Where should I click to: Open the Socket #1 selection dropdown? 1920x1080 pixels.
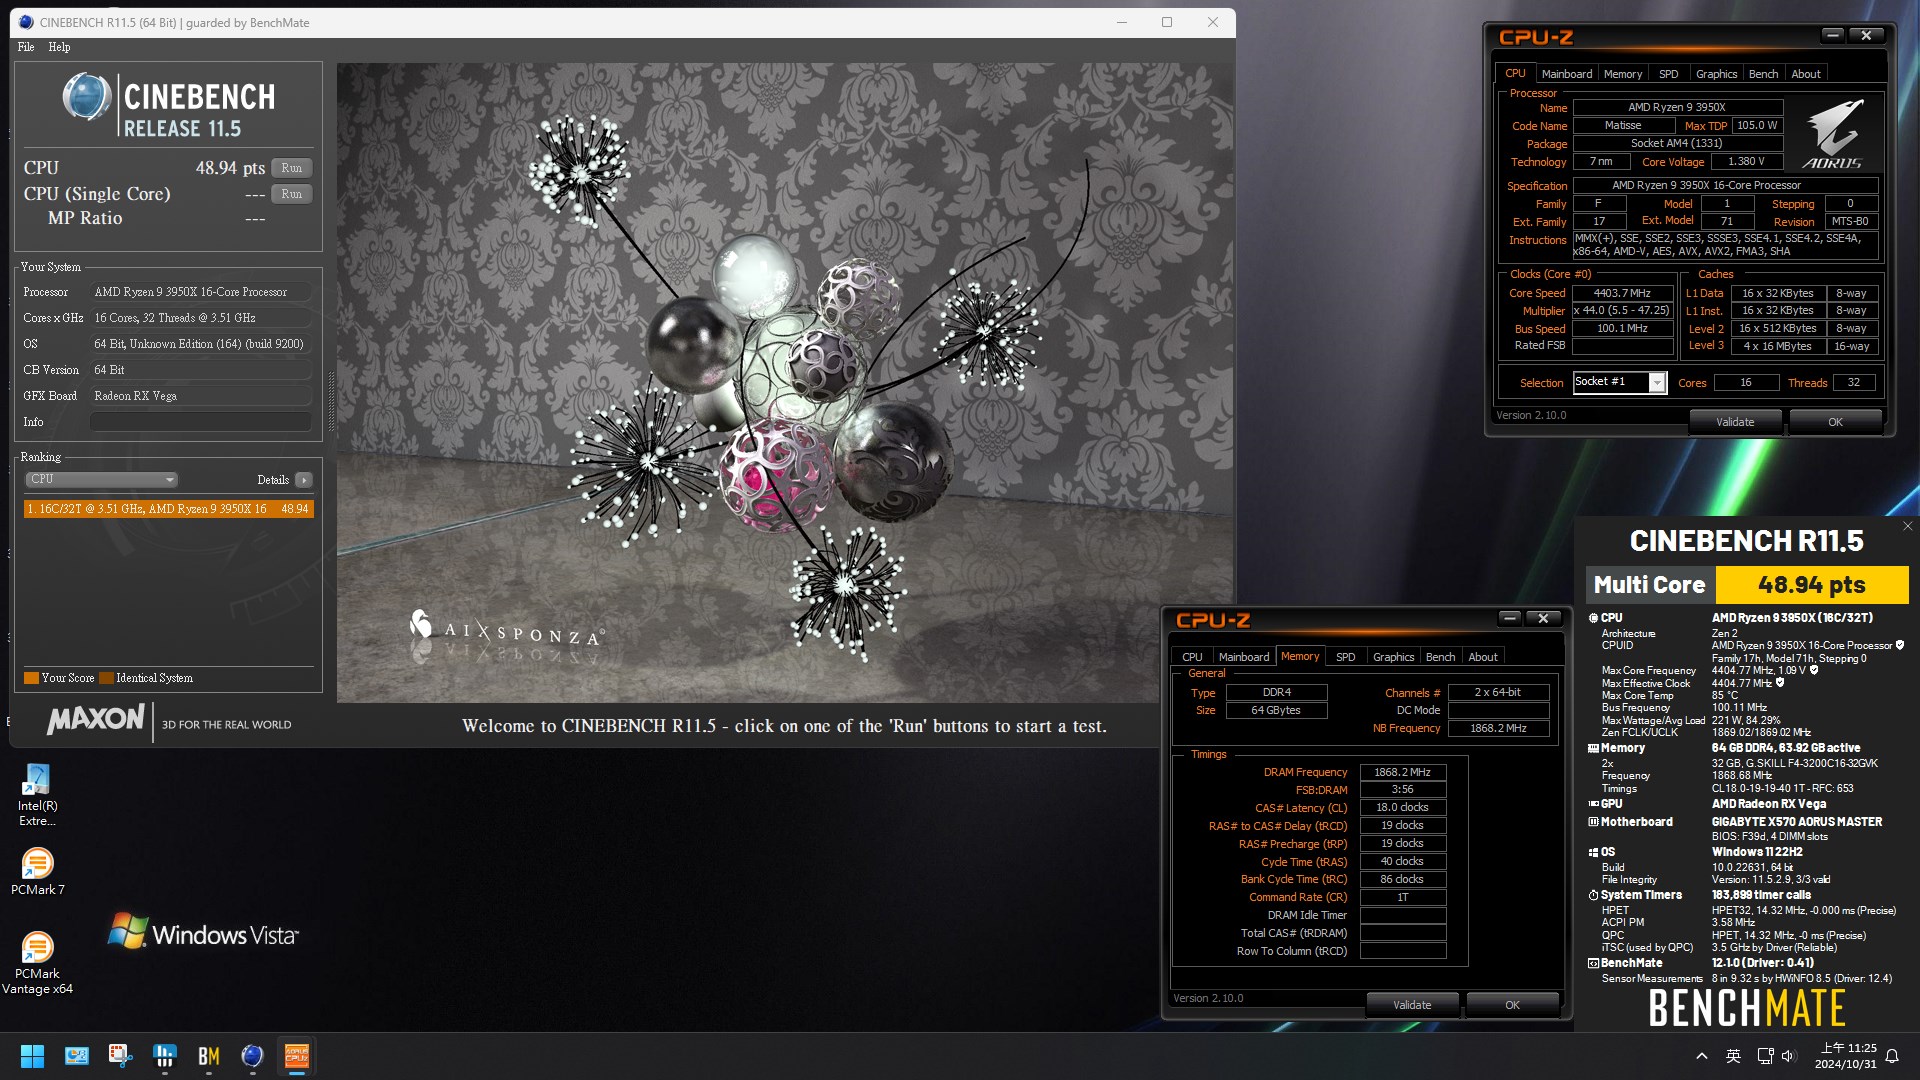1619,382
